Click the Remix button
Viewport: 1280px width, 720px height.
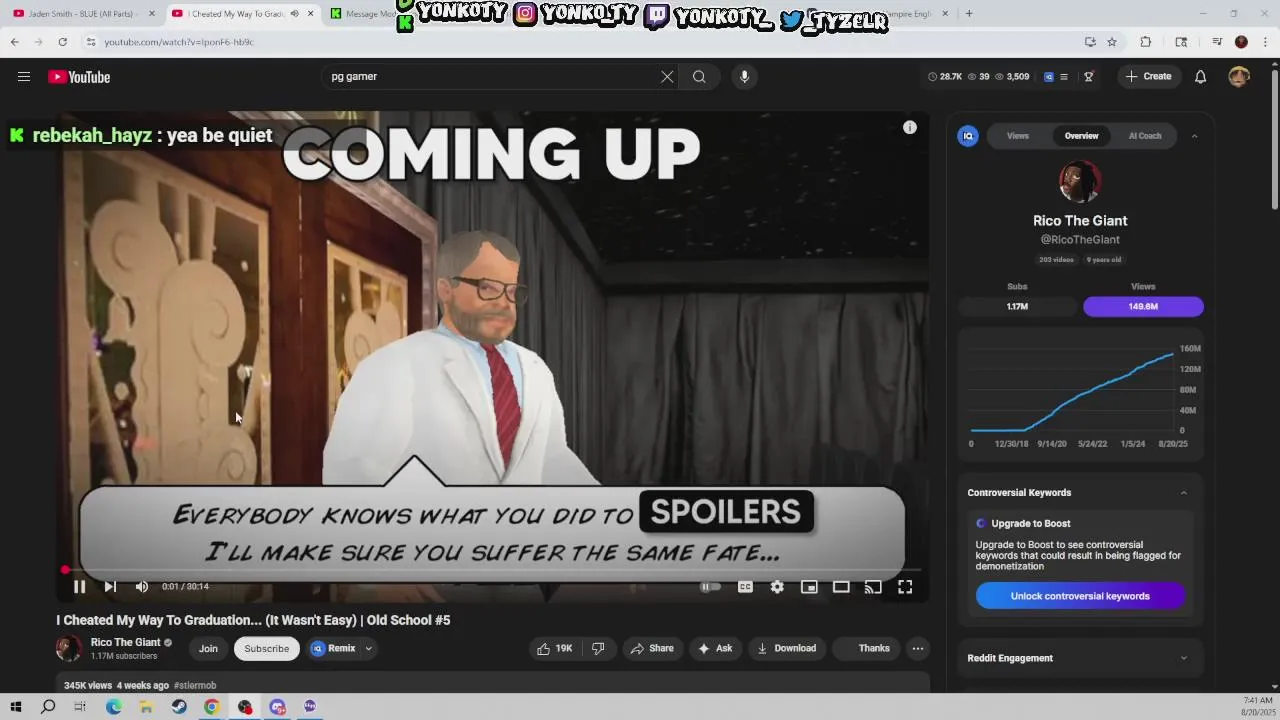(334, 648)
